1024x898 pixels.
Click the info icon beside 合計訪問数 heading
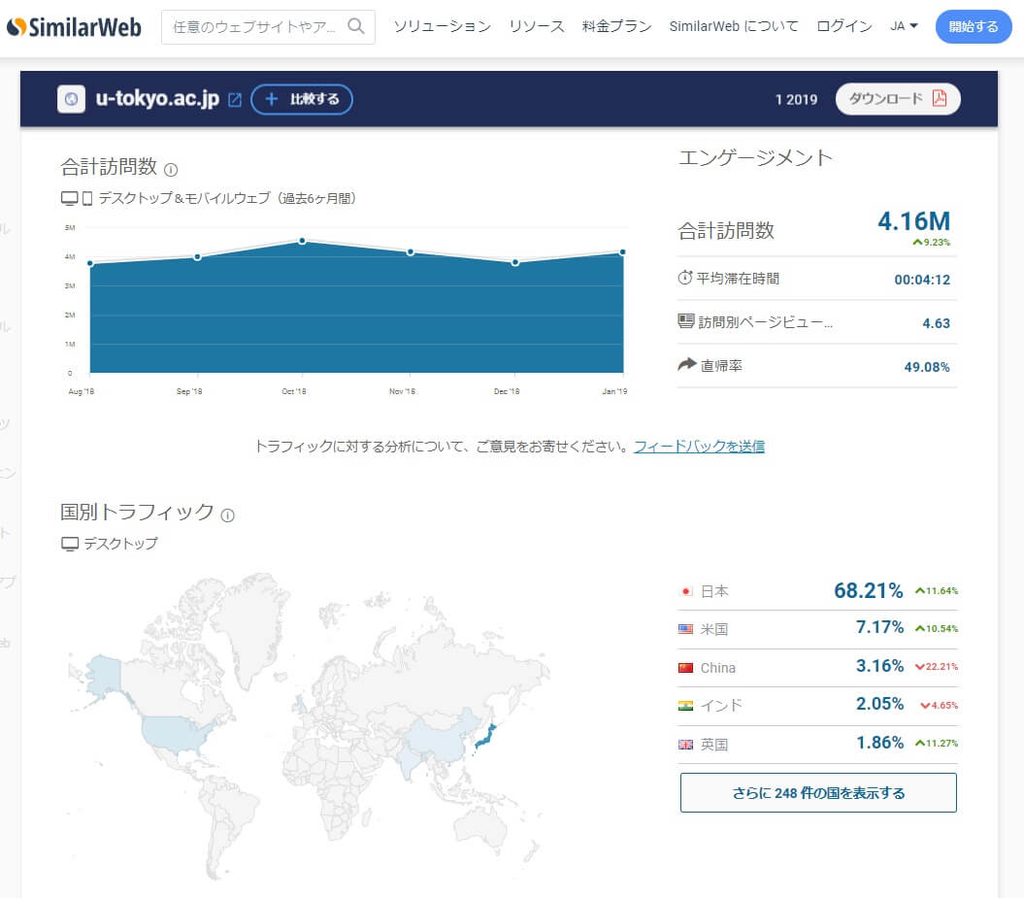pos(170,170)
